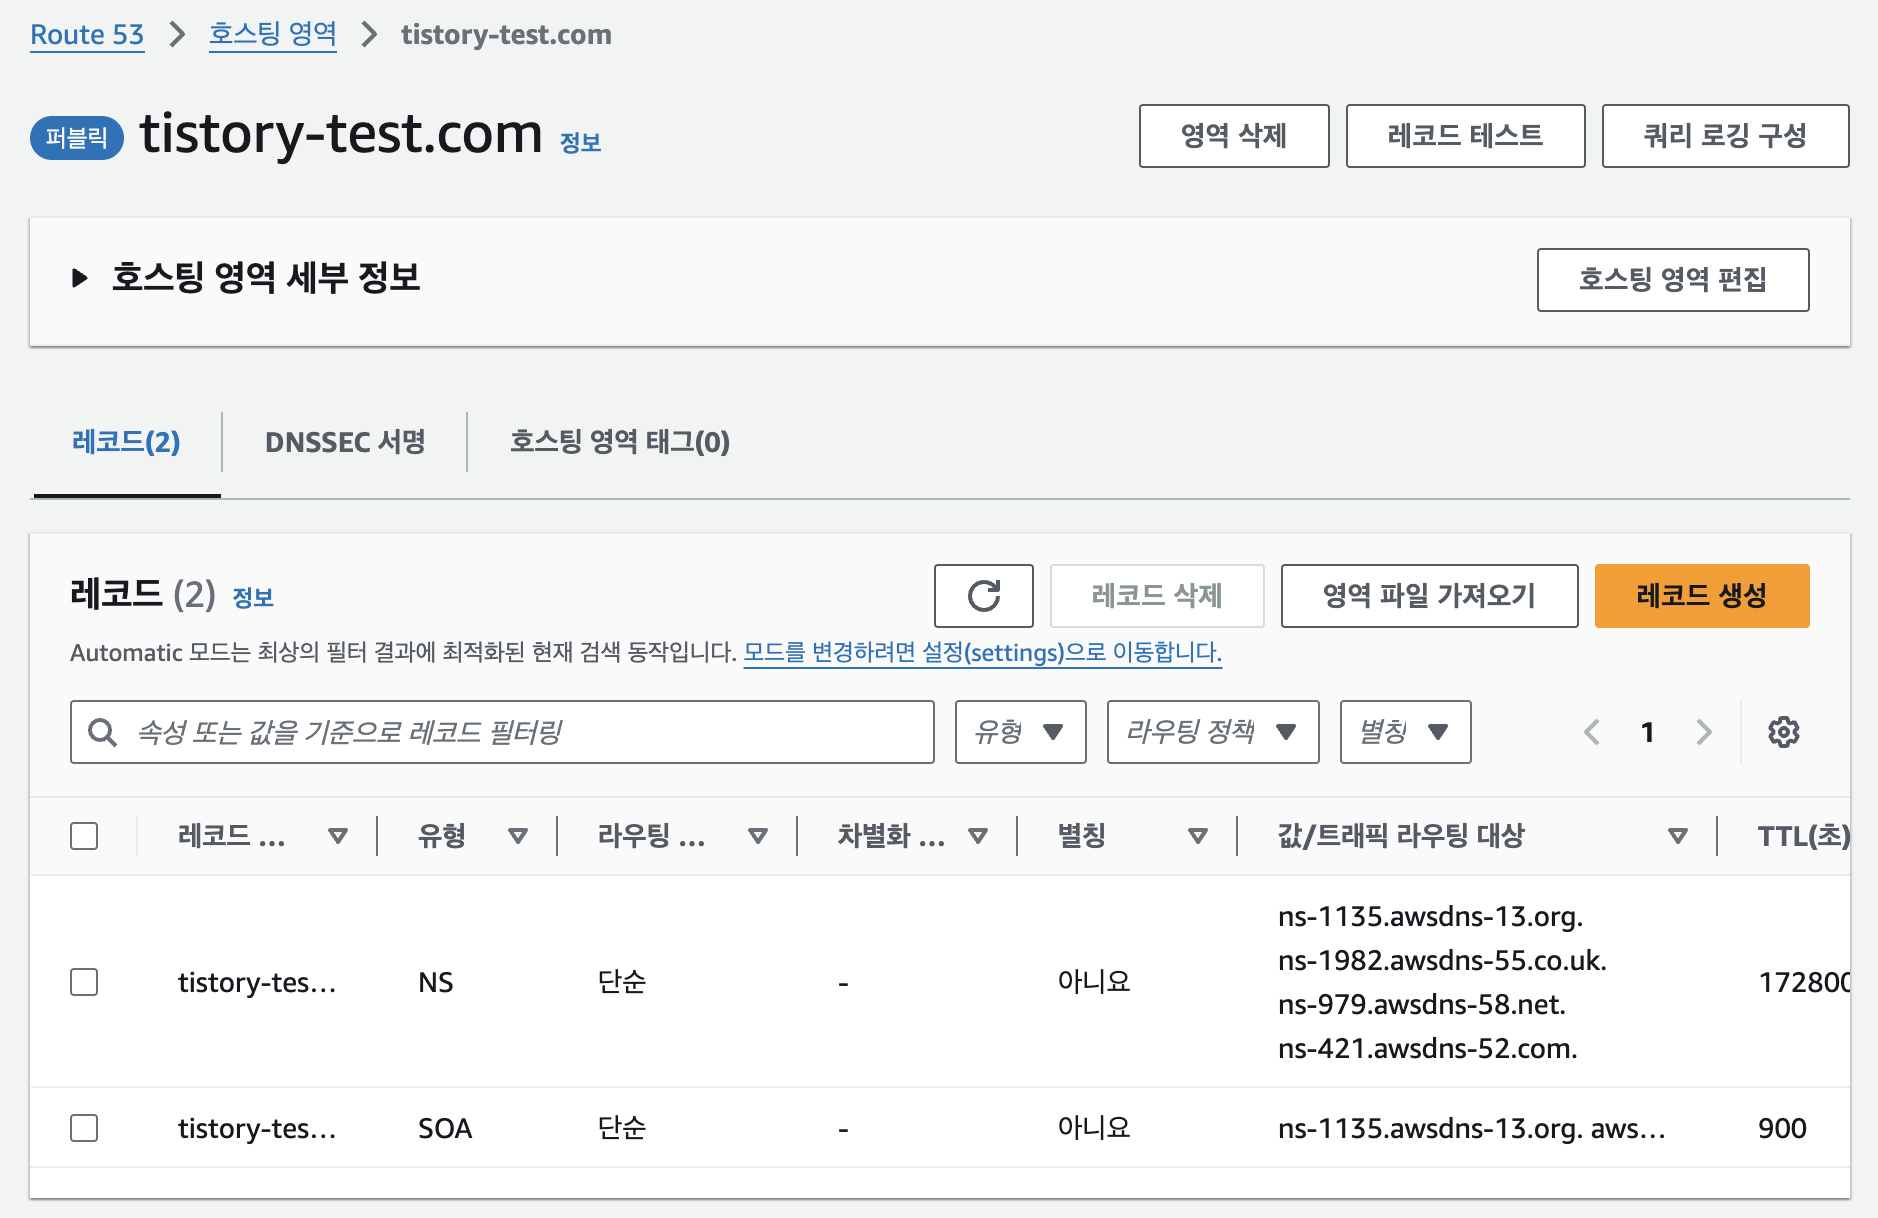The height and width of the screenshot is (1218, 1878).
Task: Click the 호스팅 영역 편집 button
Action: [x=1673, y=280]
